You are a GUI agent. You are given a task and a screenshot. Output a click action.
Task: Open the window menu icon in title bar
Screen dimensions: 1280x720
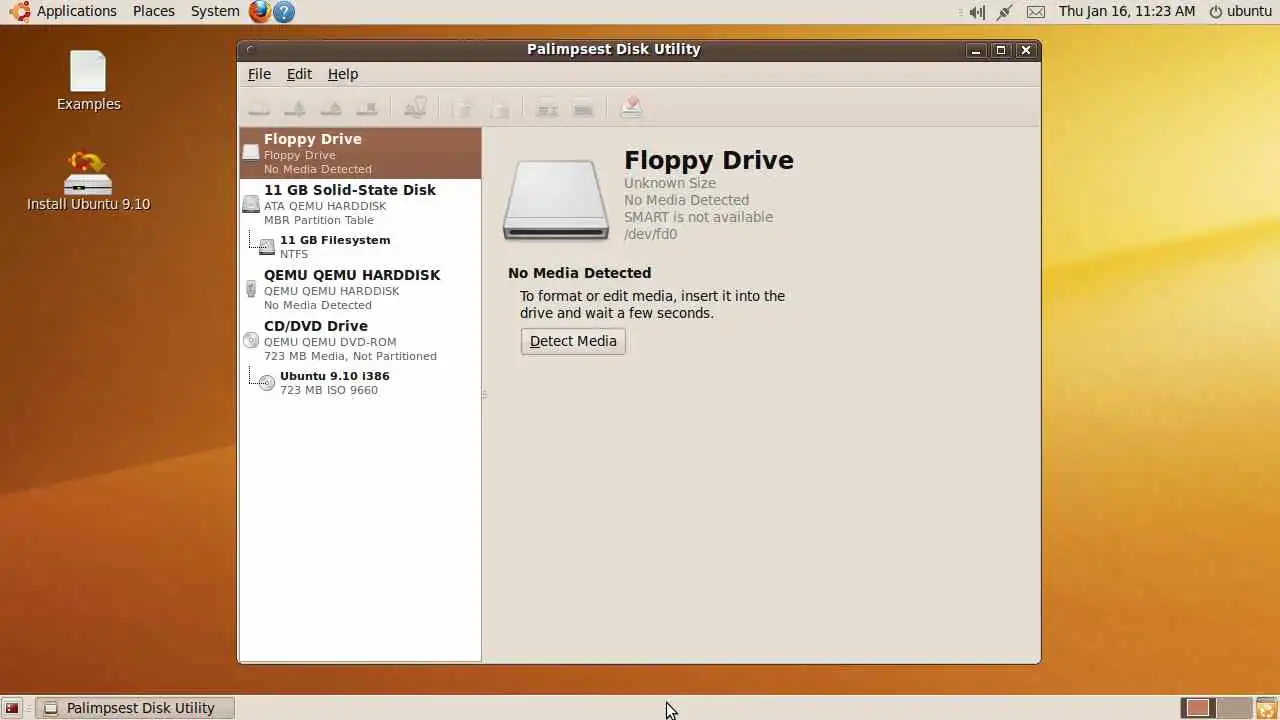pyautogui.click(x=250, y=49)
